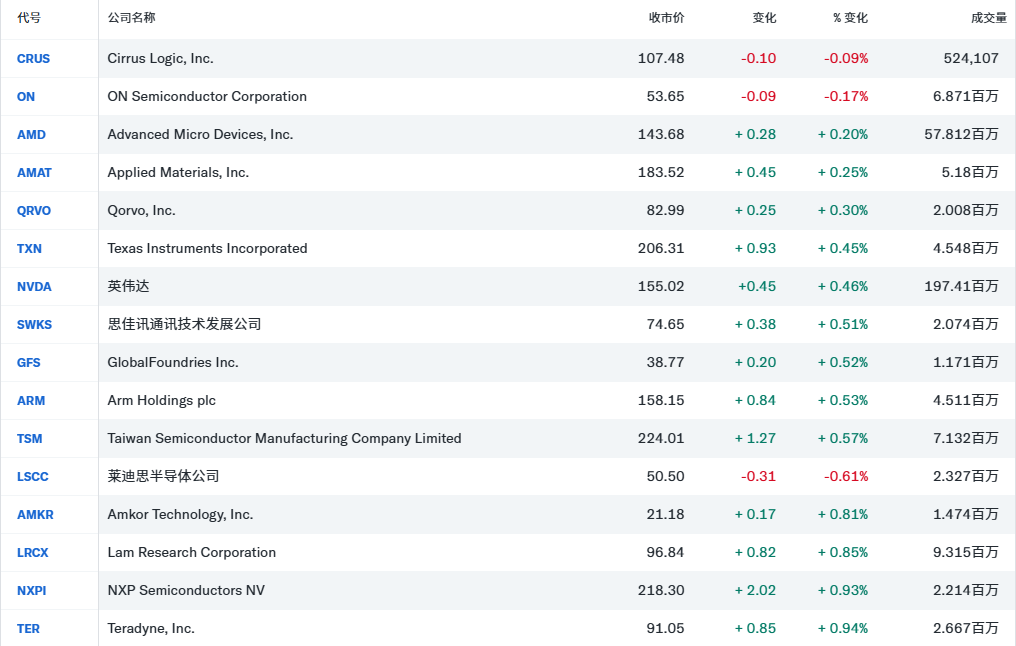This screenshot has height=646, width=1016.
Task: Open the CRUS ticker link
Action: click(x=33, y=59)
